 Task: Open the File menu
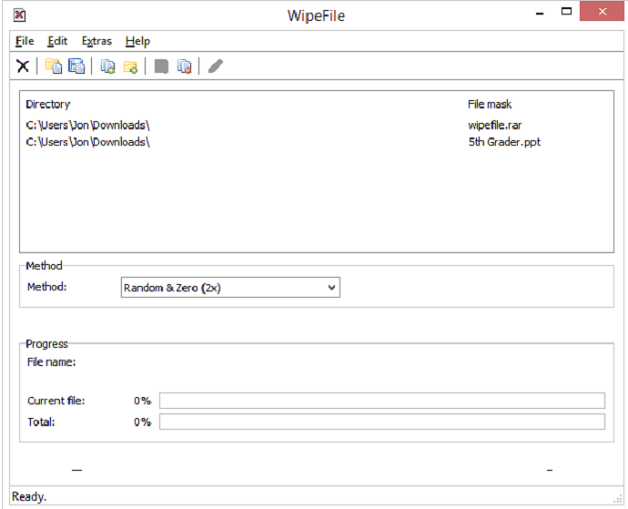pos(24,41)
